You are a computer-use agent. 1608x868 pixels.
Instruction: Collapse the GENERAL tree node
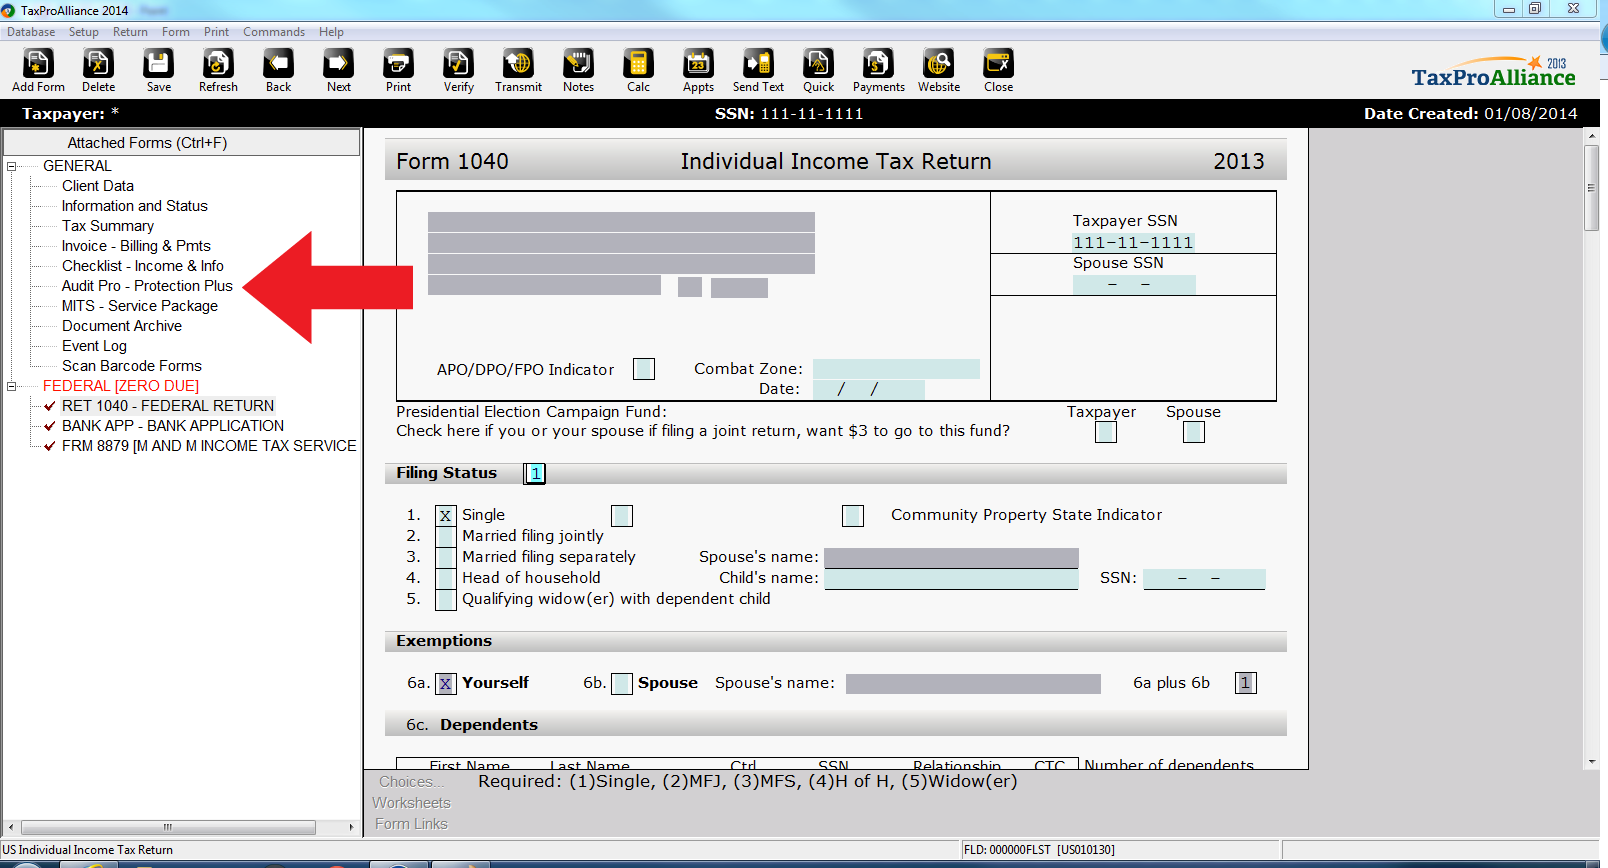tap(12, 166)
